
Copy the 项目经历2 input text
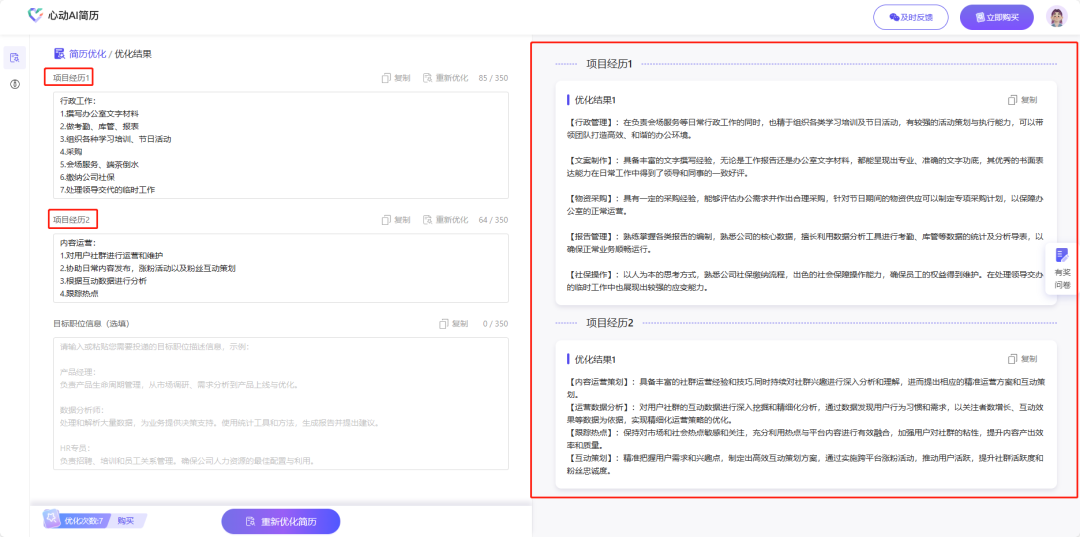396,220
